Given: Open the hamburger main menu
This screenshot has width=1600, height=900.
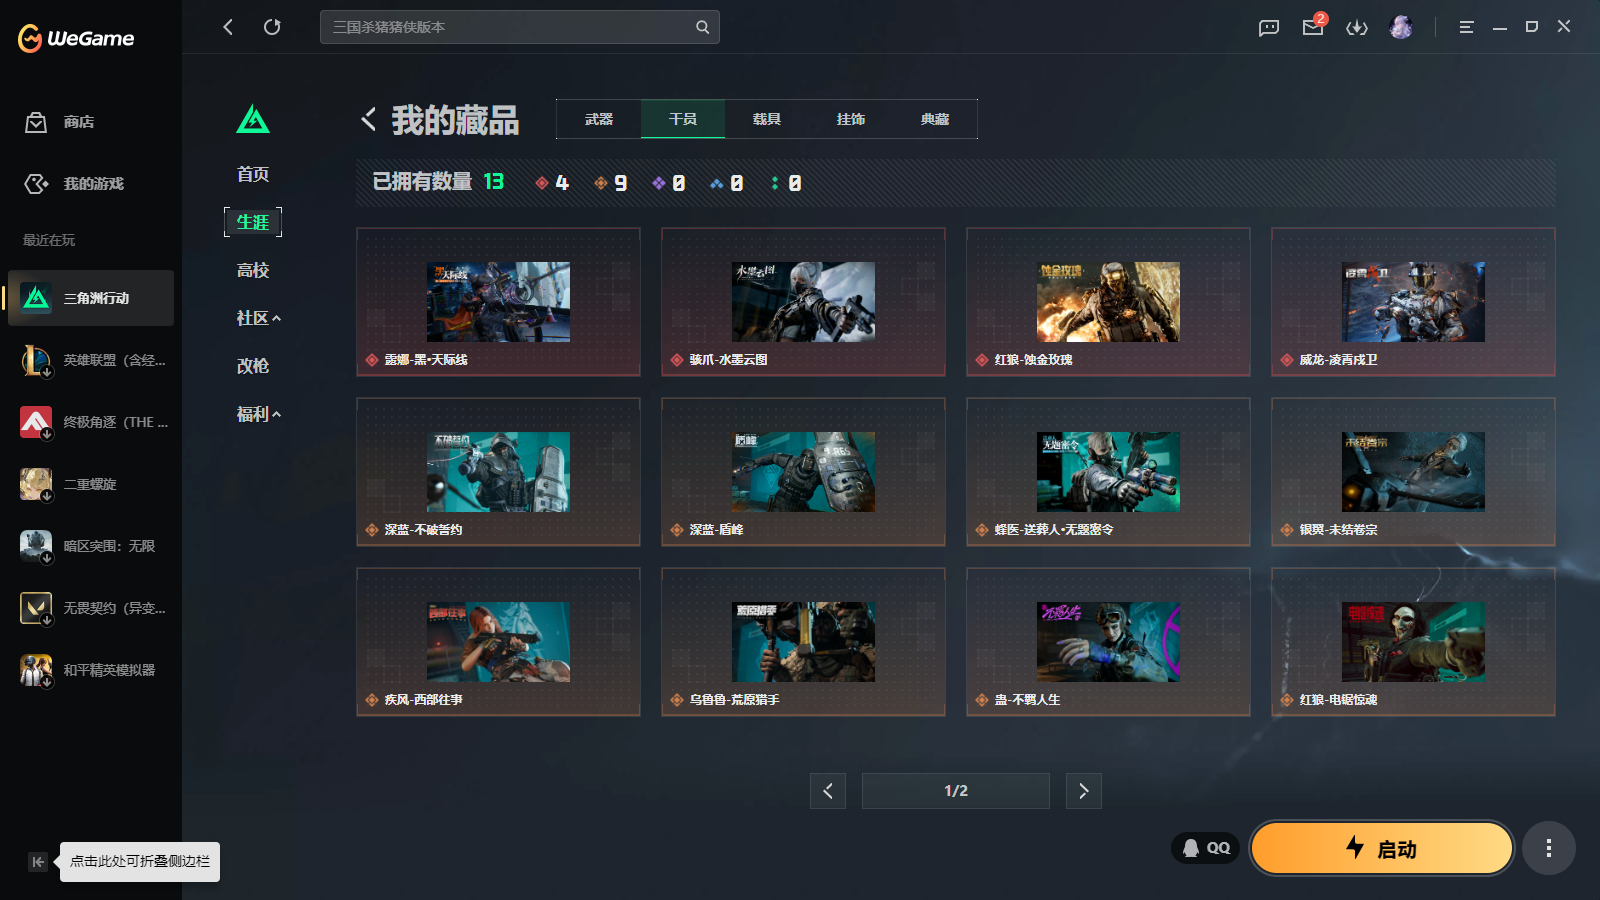Looking at the screenshot, I should (x=1467, y=27).
